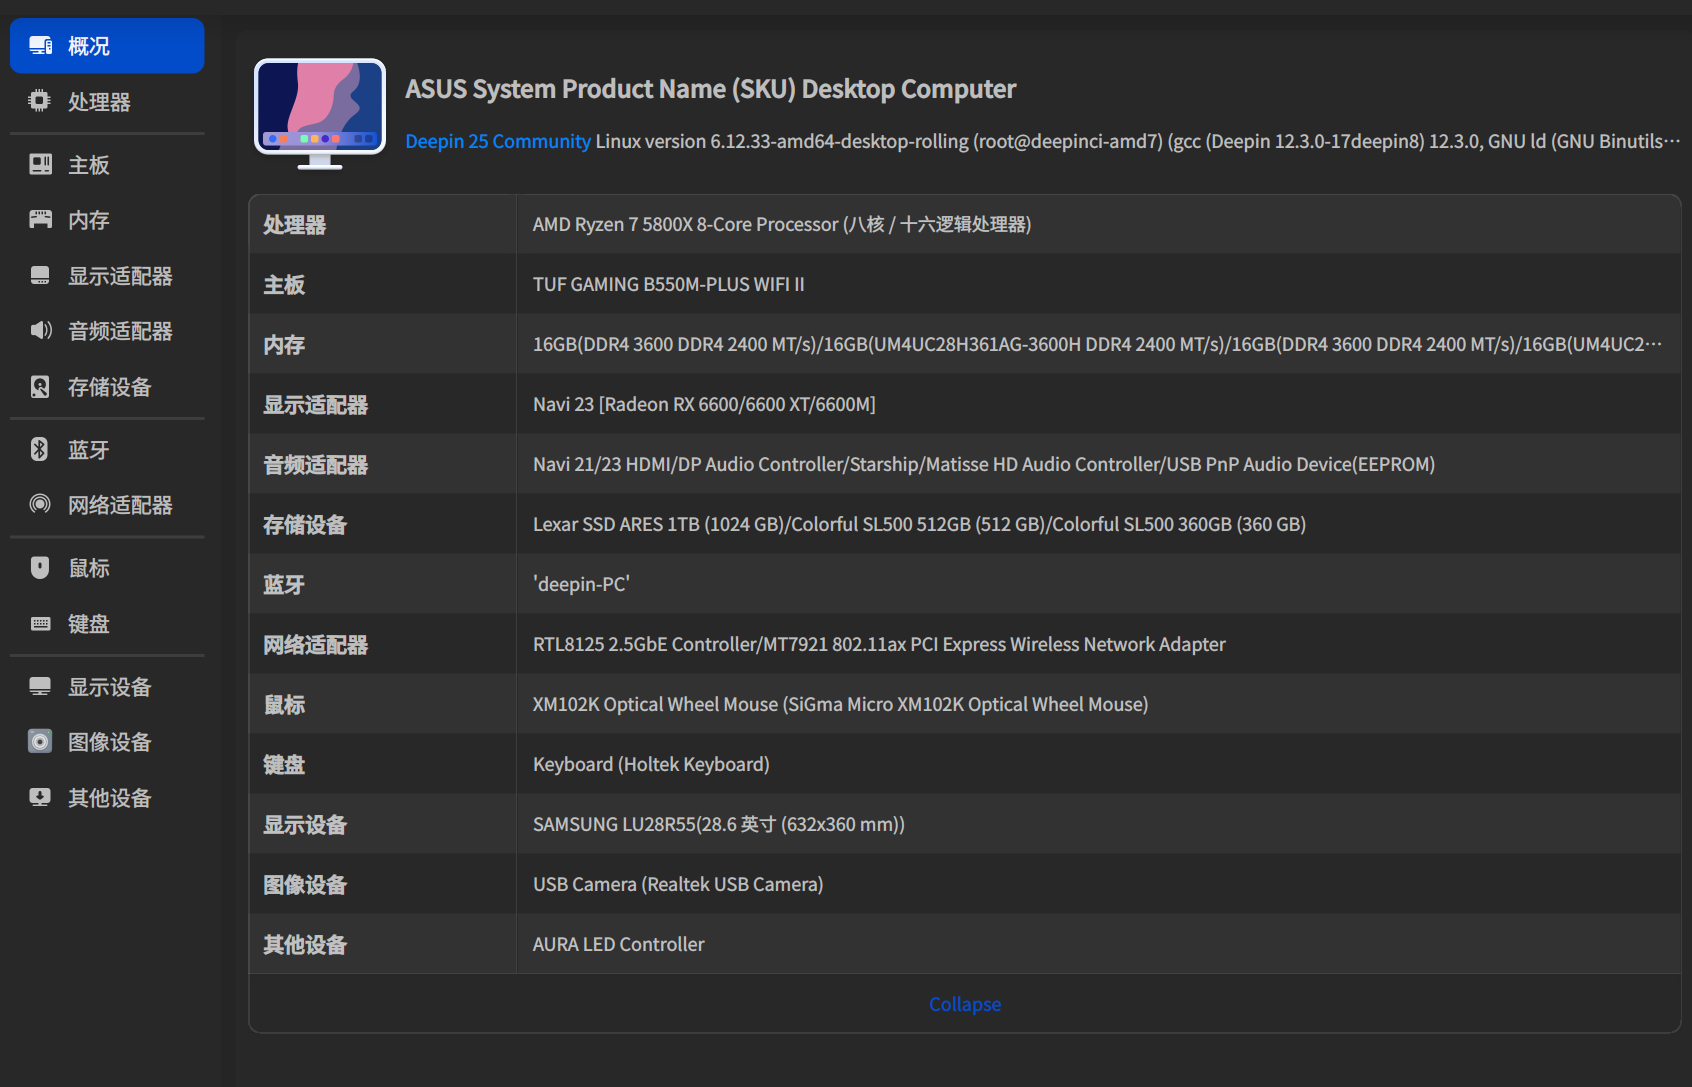Collapse the overview table
Image resolution: width=1692 pixels, height=1087 pixels.
point(965,1004)
